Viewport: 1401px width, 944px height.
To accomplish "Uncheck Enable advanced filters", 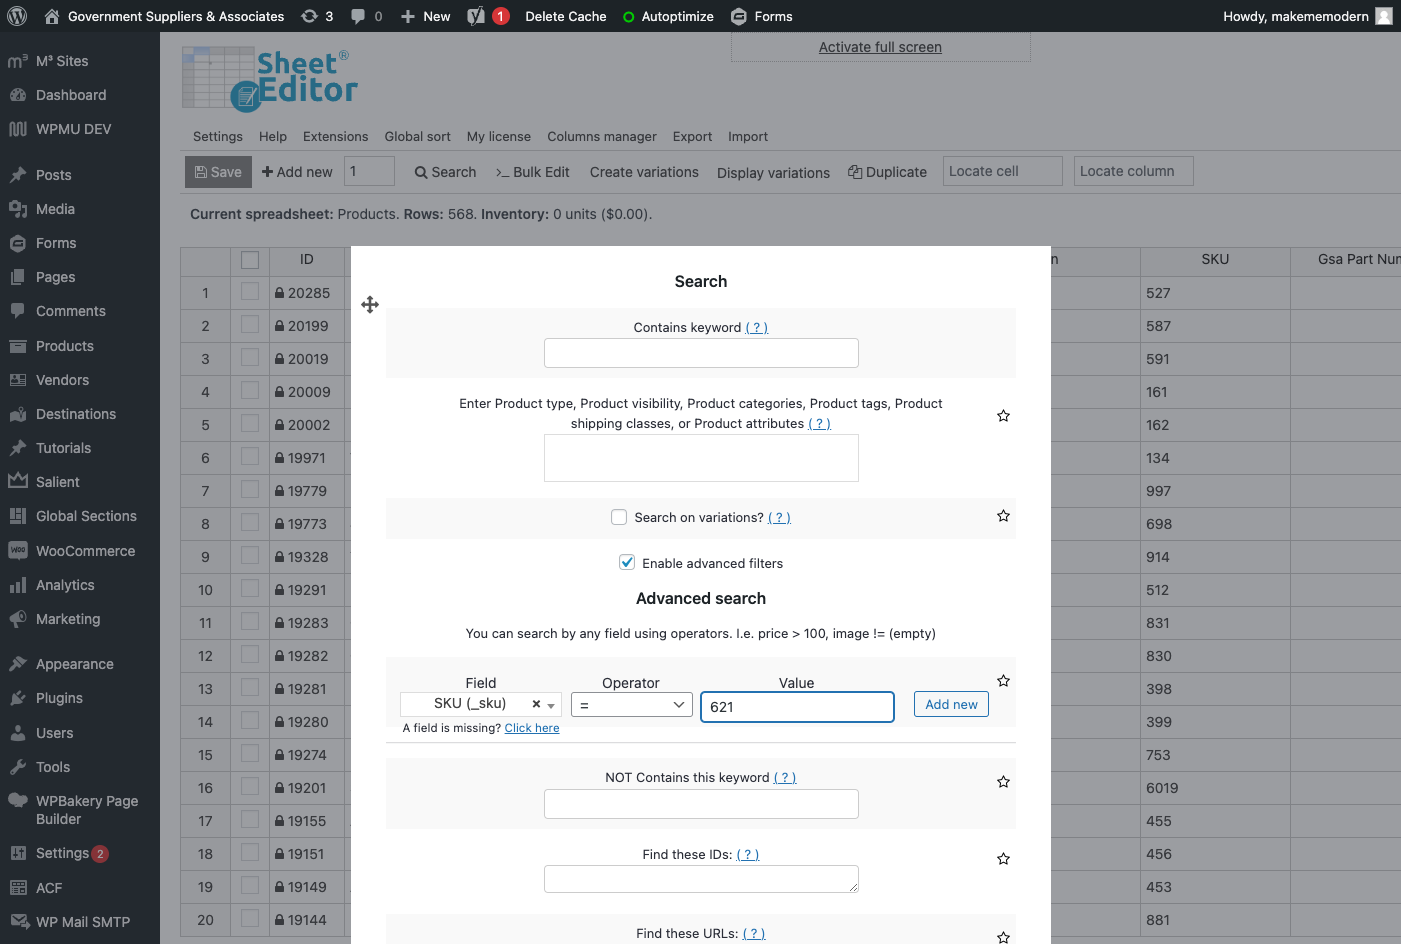I will click(627, 563).
